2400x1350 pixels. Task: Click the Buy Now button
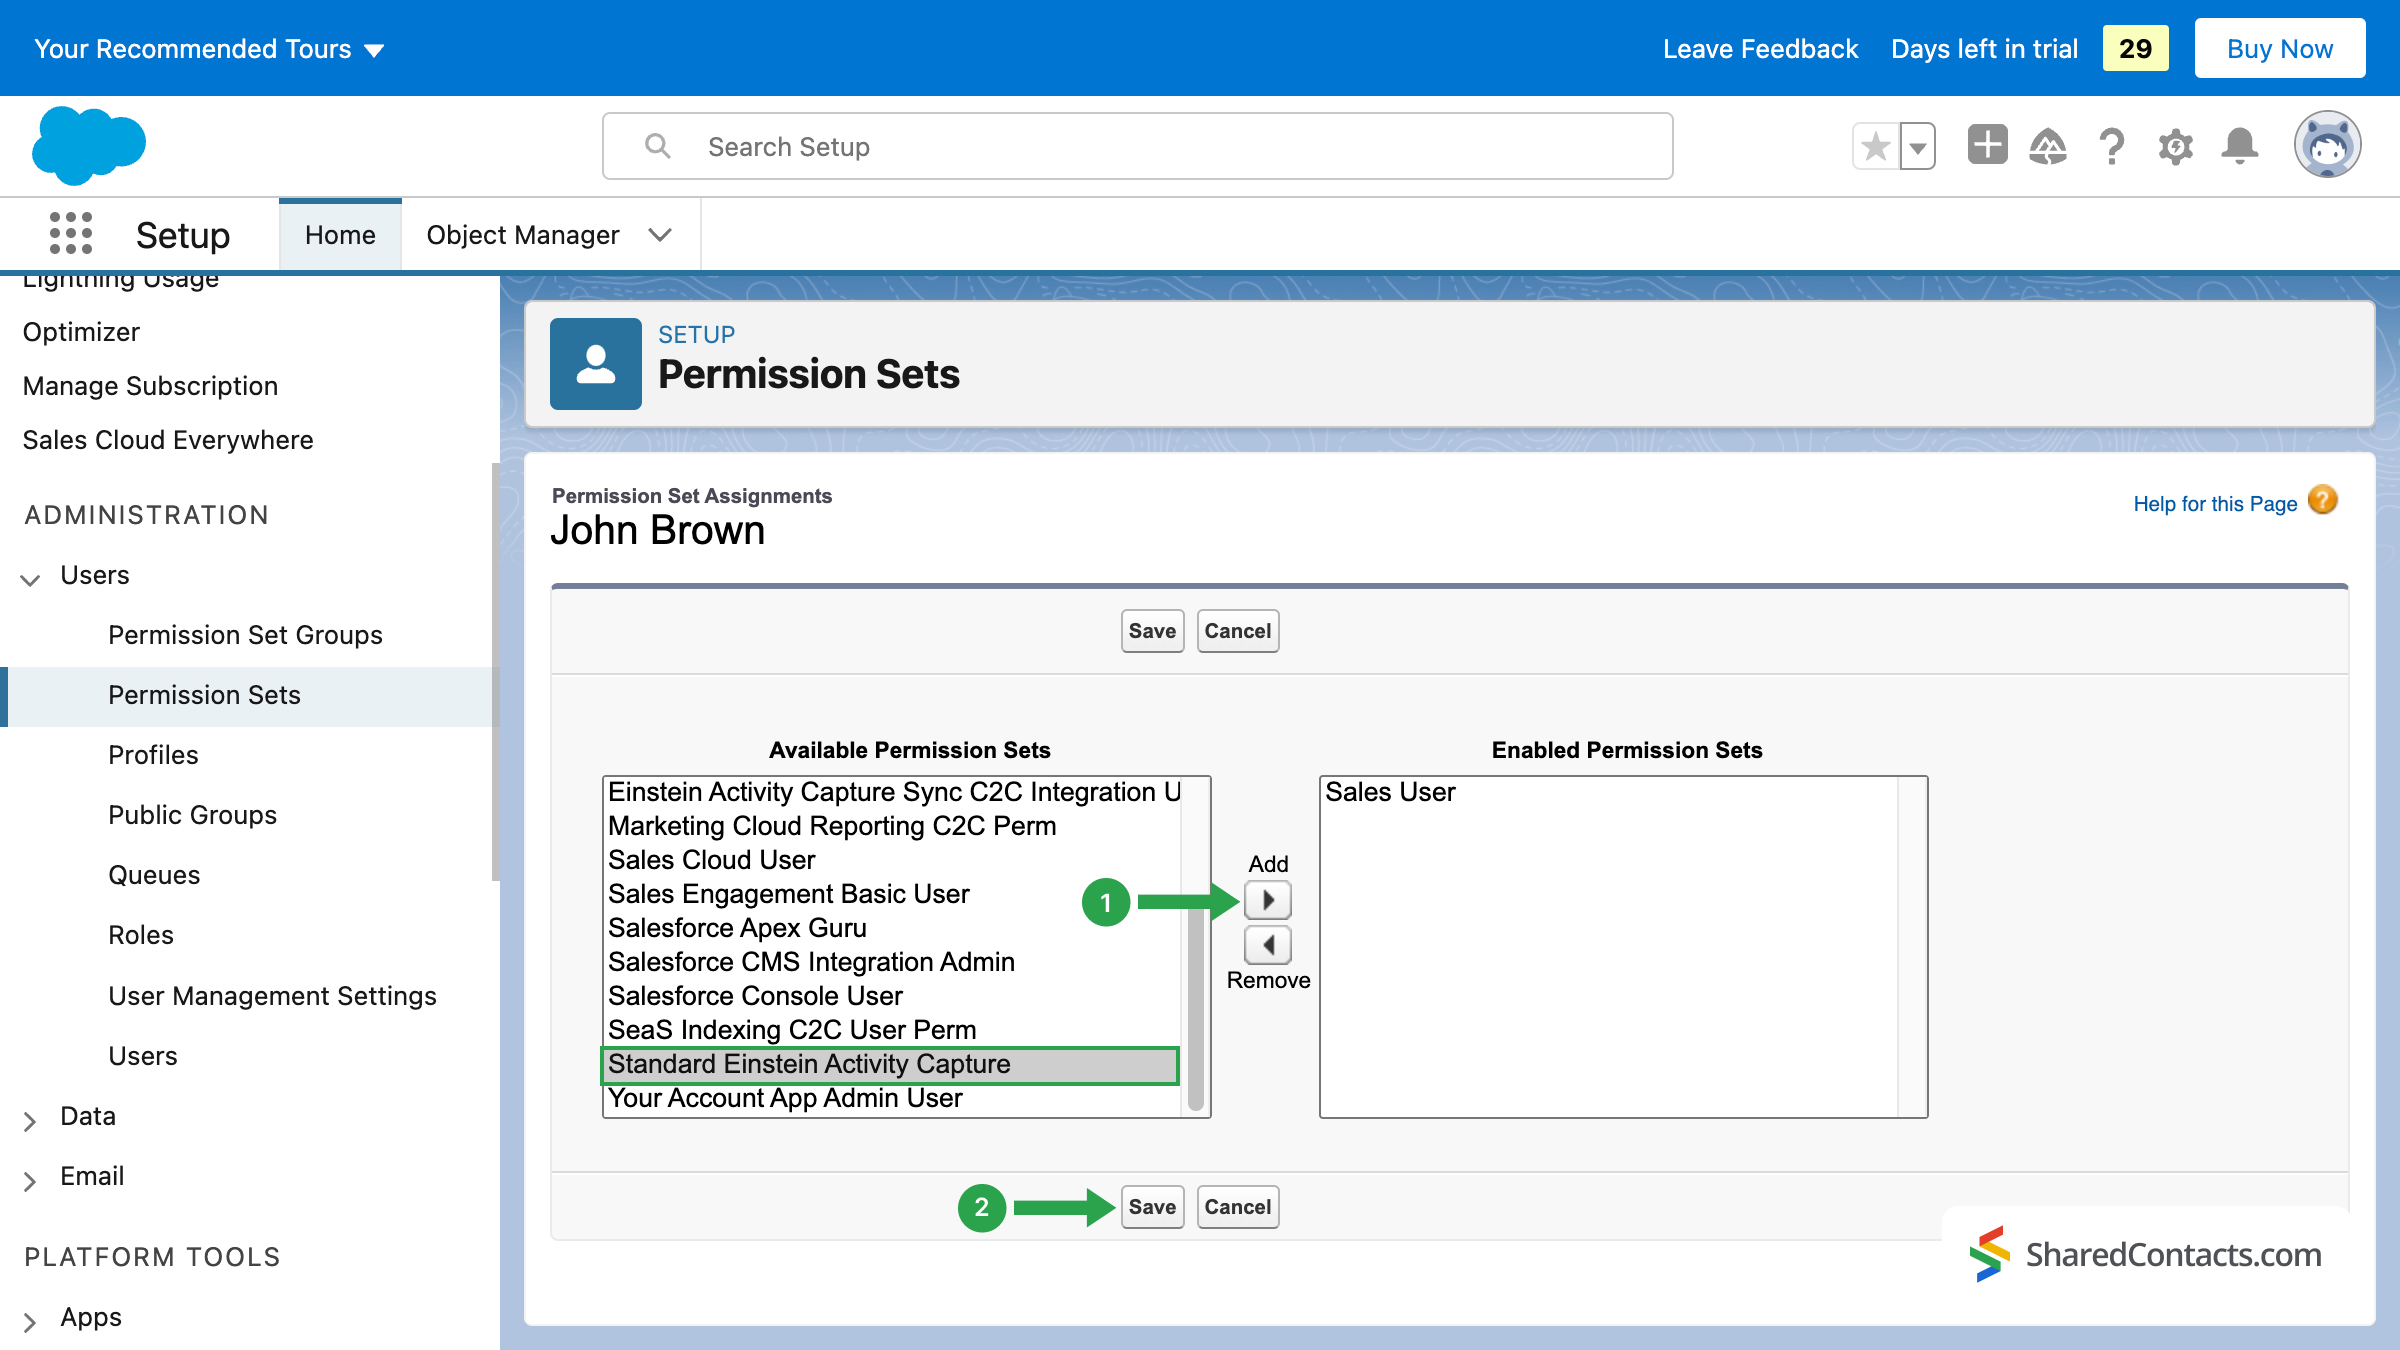coord(2280,48)
